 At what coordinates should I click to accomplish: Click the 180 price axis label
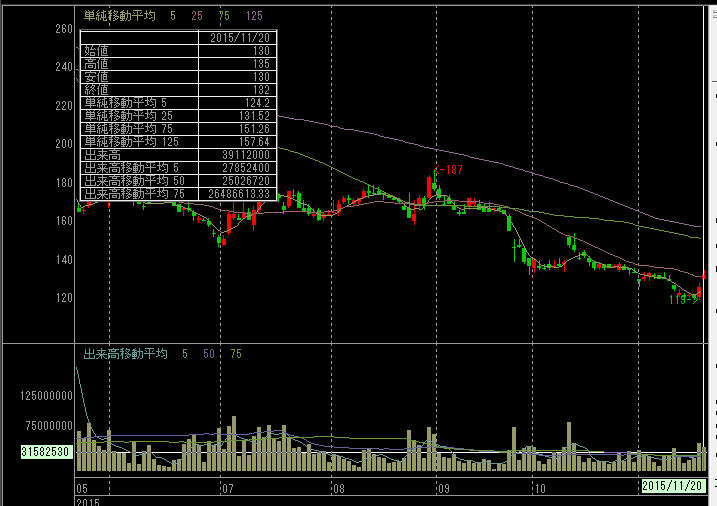(64, 183)
